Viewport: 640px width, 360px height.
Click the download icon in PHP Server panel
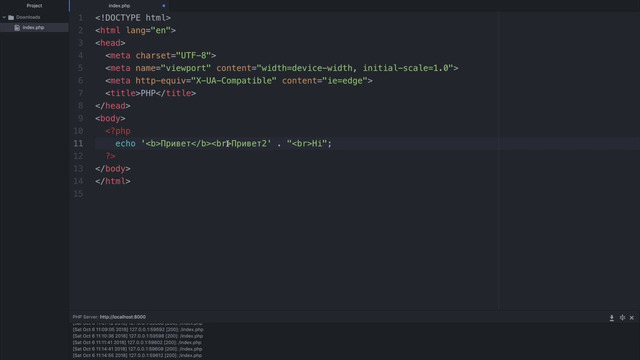(x=611, y=318)
